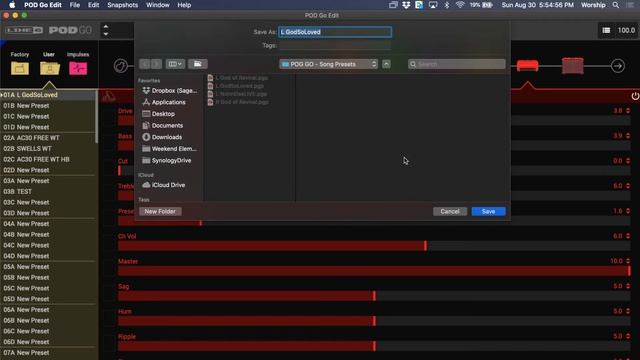Click the Cancel button
The image size is (640, 360).
click(450, 211)
